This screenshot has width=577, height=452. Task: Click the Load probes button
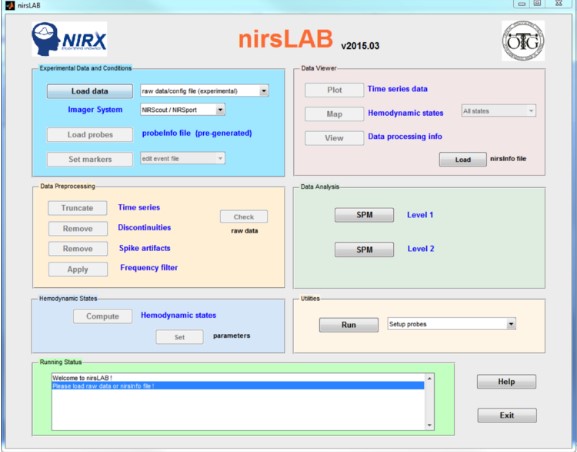90,135
